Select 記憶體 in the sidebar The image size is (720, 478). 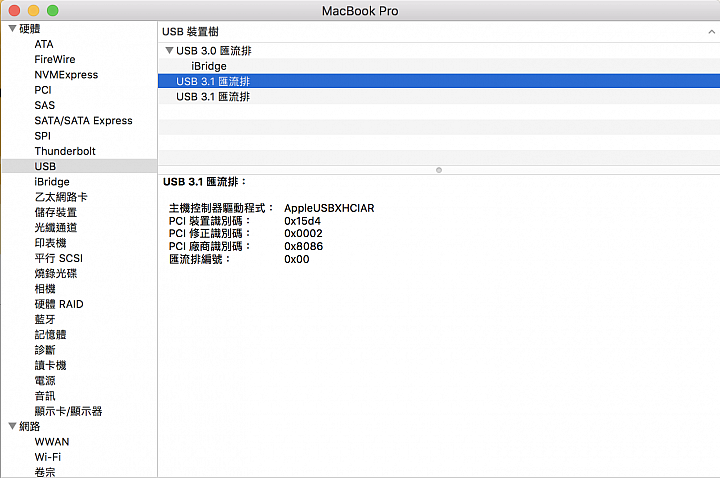50,335
